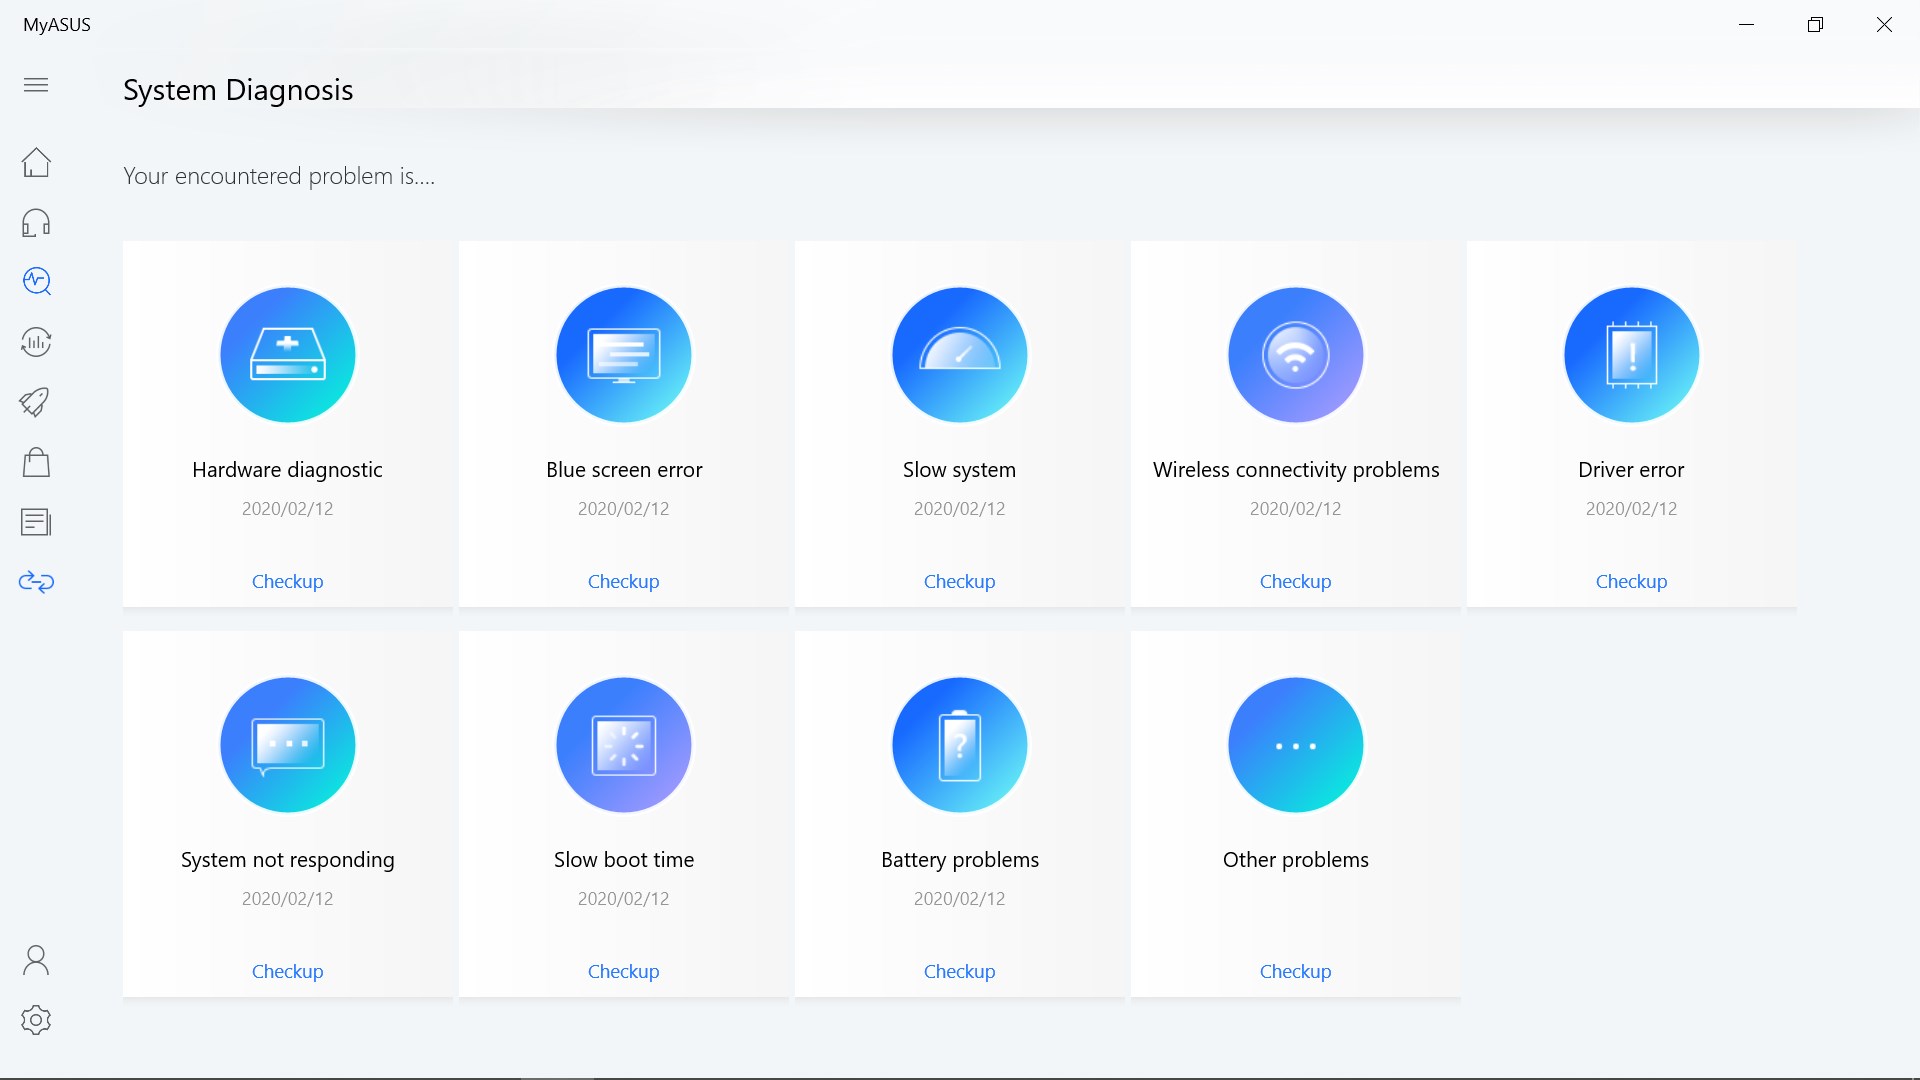Image resolution: width=1920 pixels, height=1080 pixels.
Task: Click the Battery problems icon
Action: pyautogui.click(x=959, y=745)
